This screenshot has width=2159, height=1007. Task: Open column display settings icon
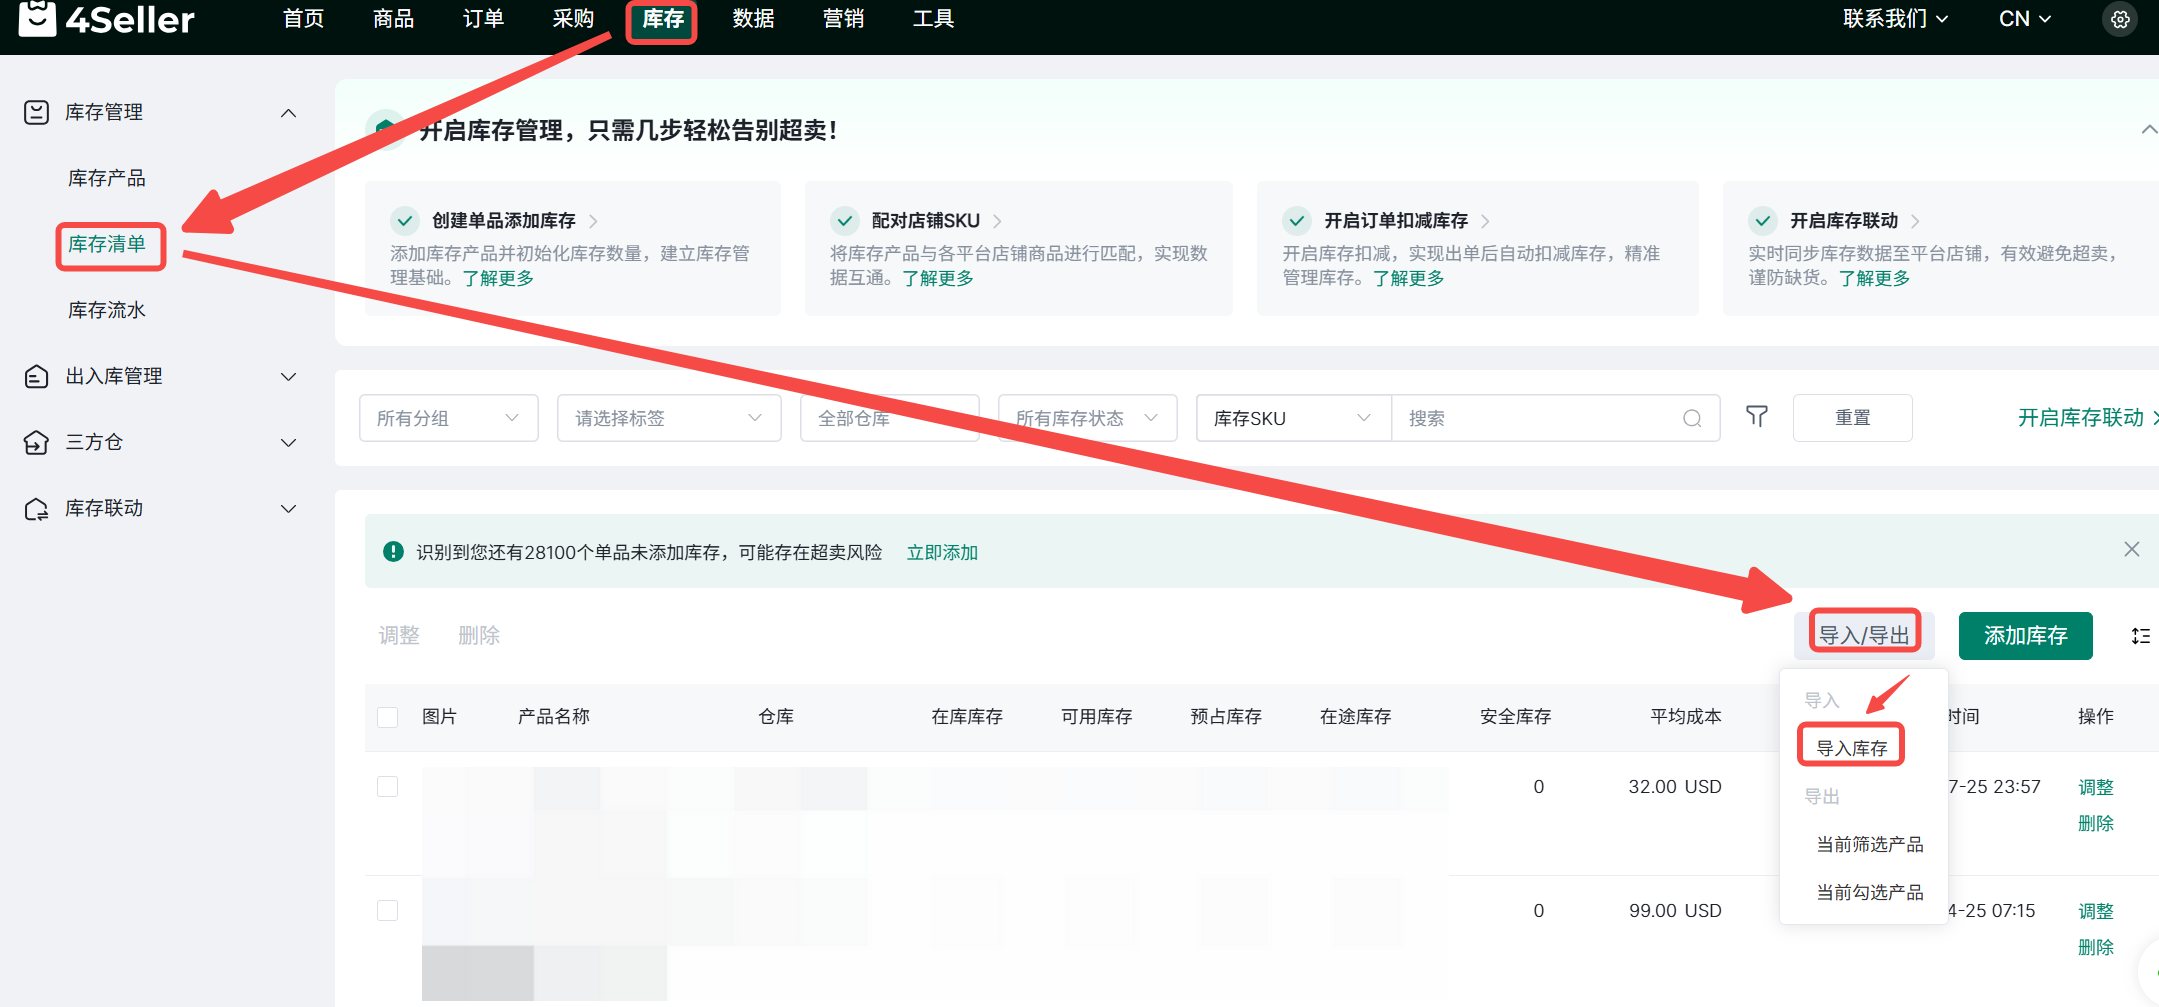pos(2140,636)
